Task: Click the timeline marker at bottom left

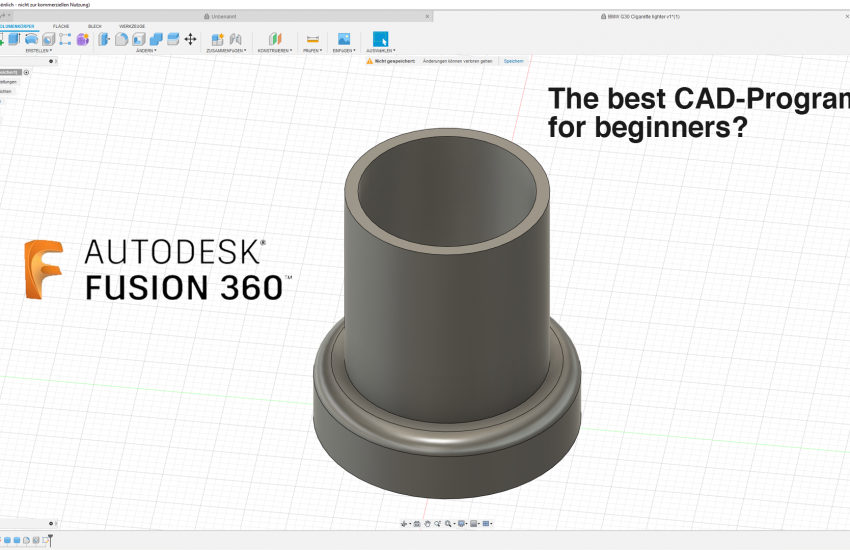Action: point(49,541)
